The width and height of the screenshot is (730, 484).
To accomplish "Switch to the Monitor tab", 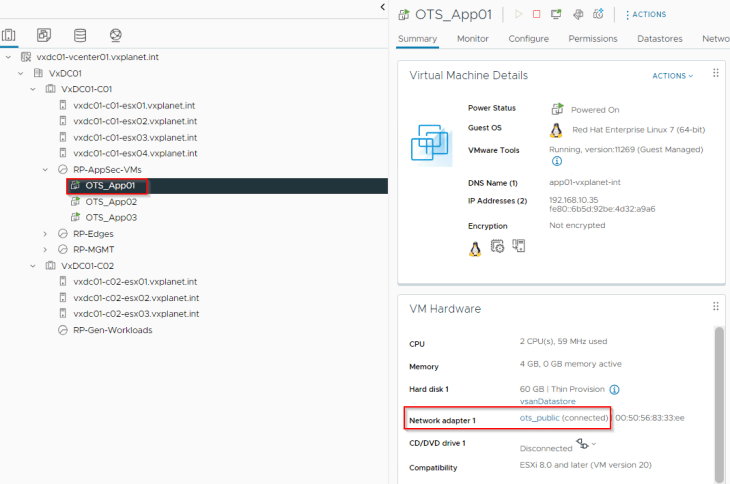I will click(x=473, y=39).
